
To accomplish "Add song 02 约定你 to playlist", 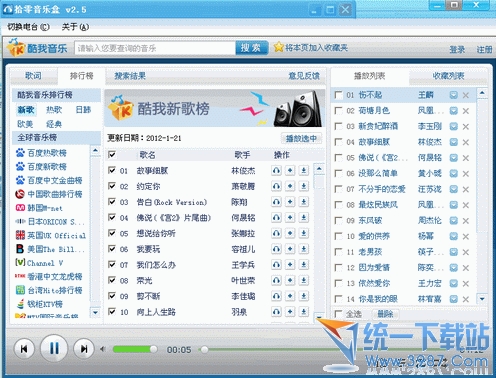I will (x=290, y=186).
